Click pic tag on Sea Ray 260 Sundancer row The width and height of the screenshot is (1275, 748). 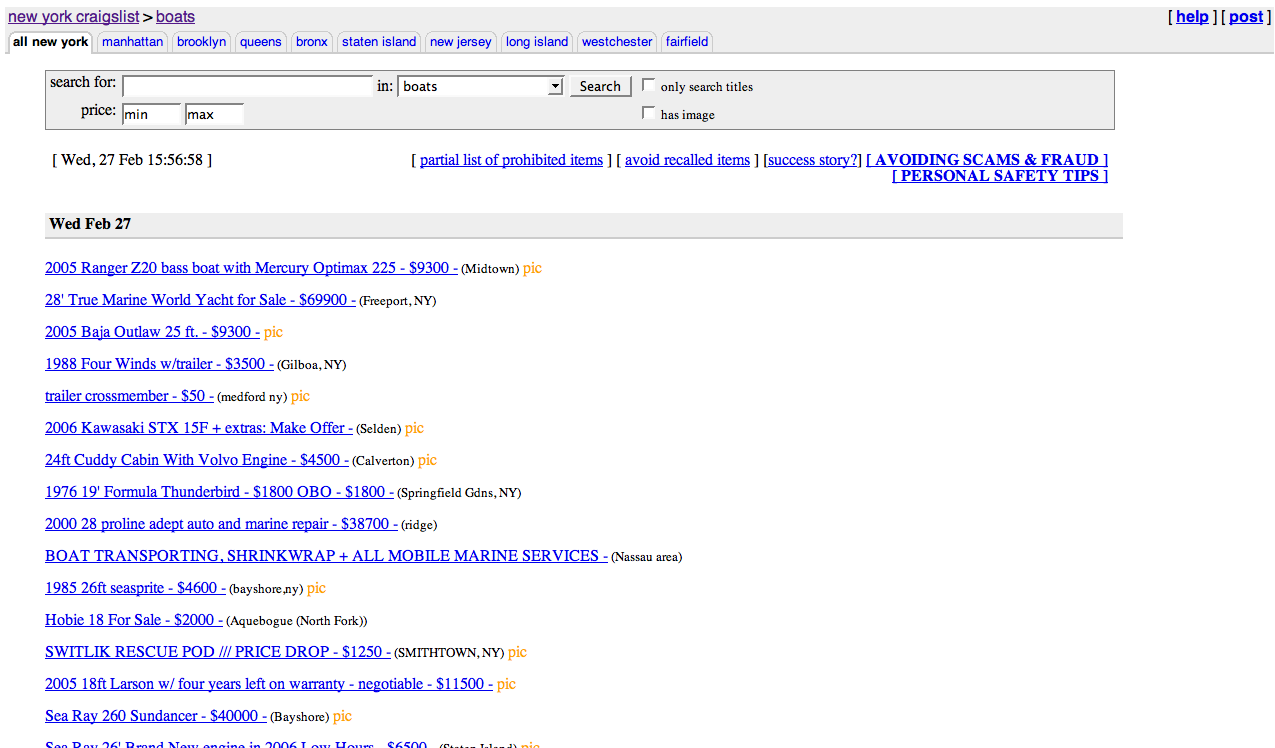click(342, 716)
